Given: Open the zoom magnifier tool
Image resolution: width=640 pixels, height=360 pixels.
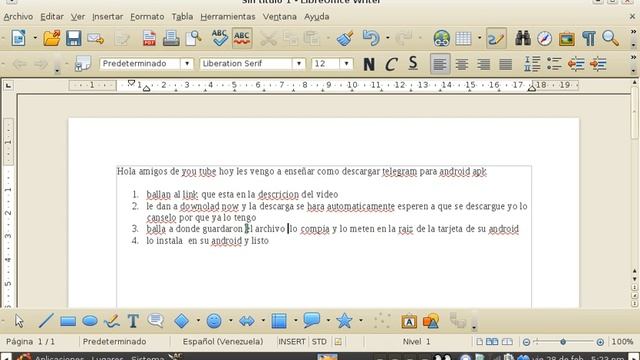Looking at the screenshot, I should tap(611, 38).
